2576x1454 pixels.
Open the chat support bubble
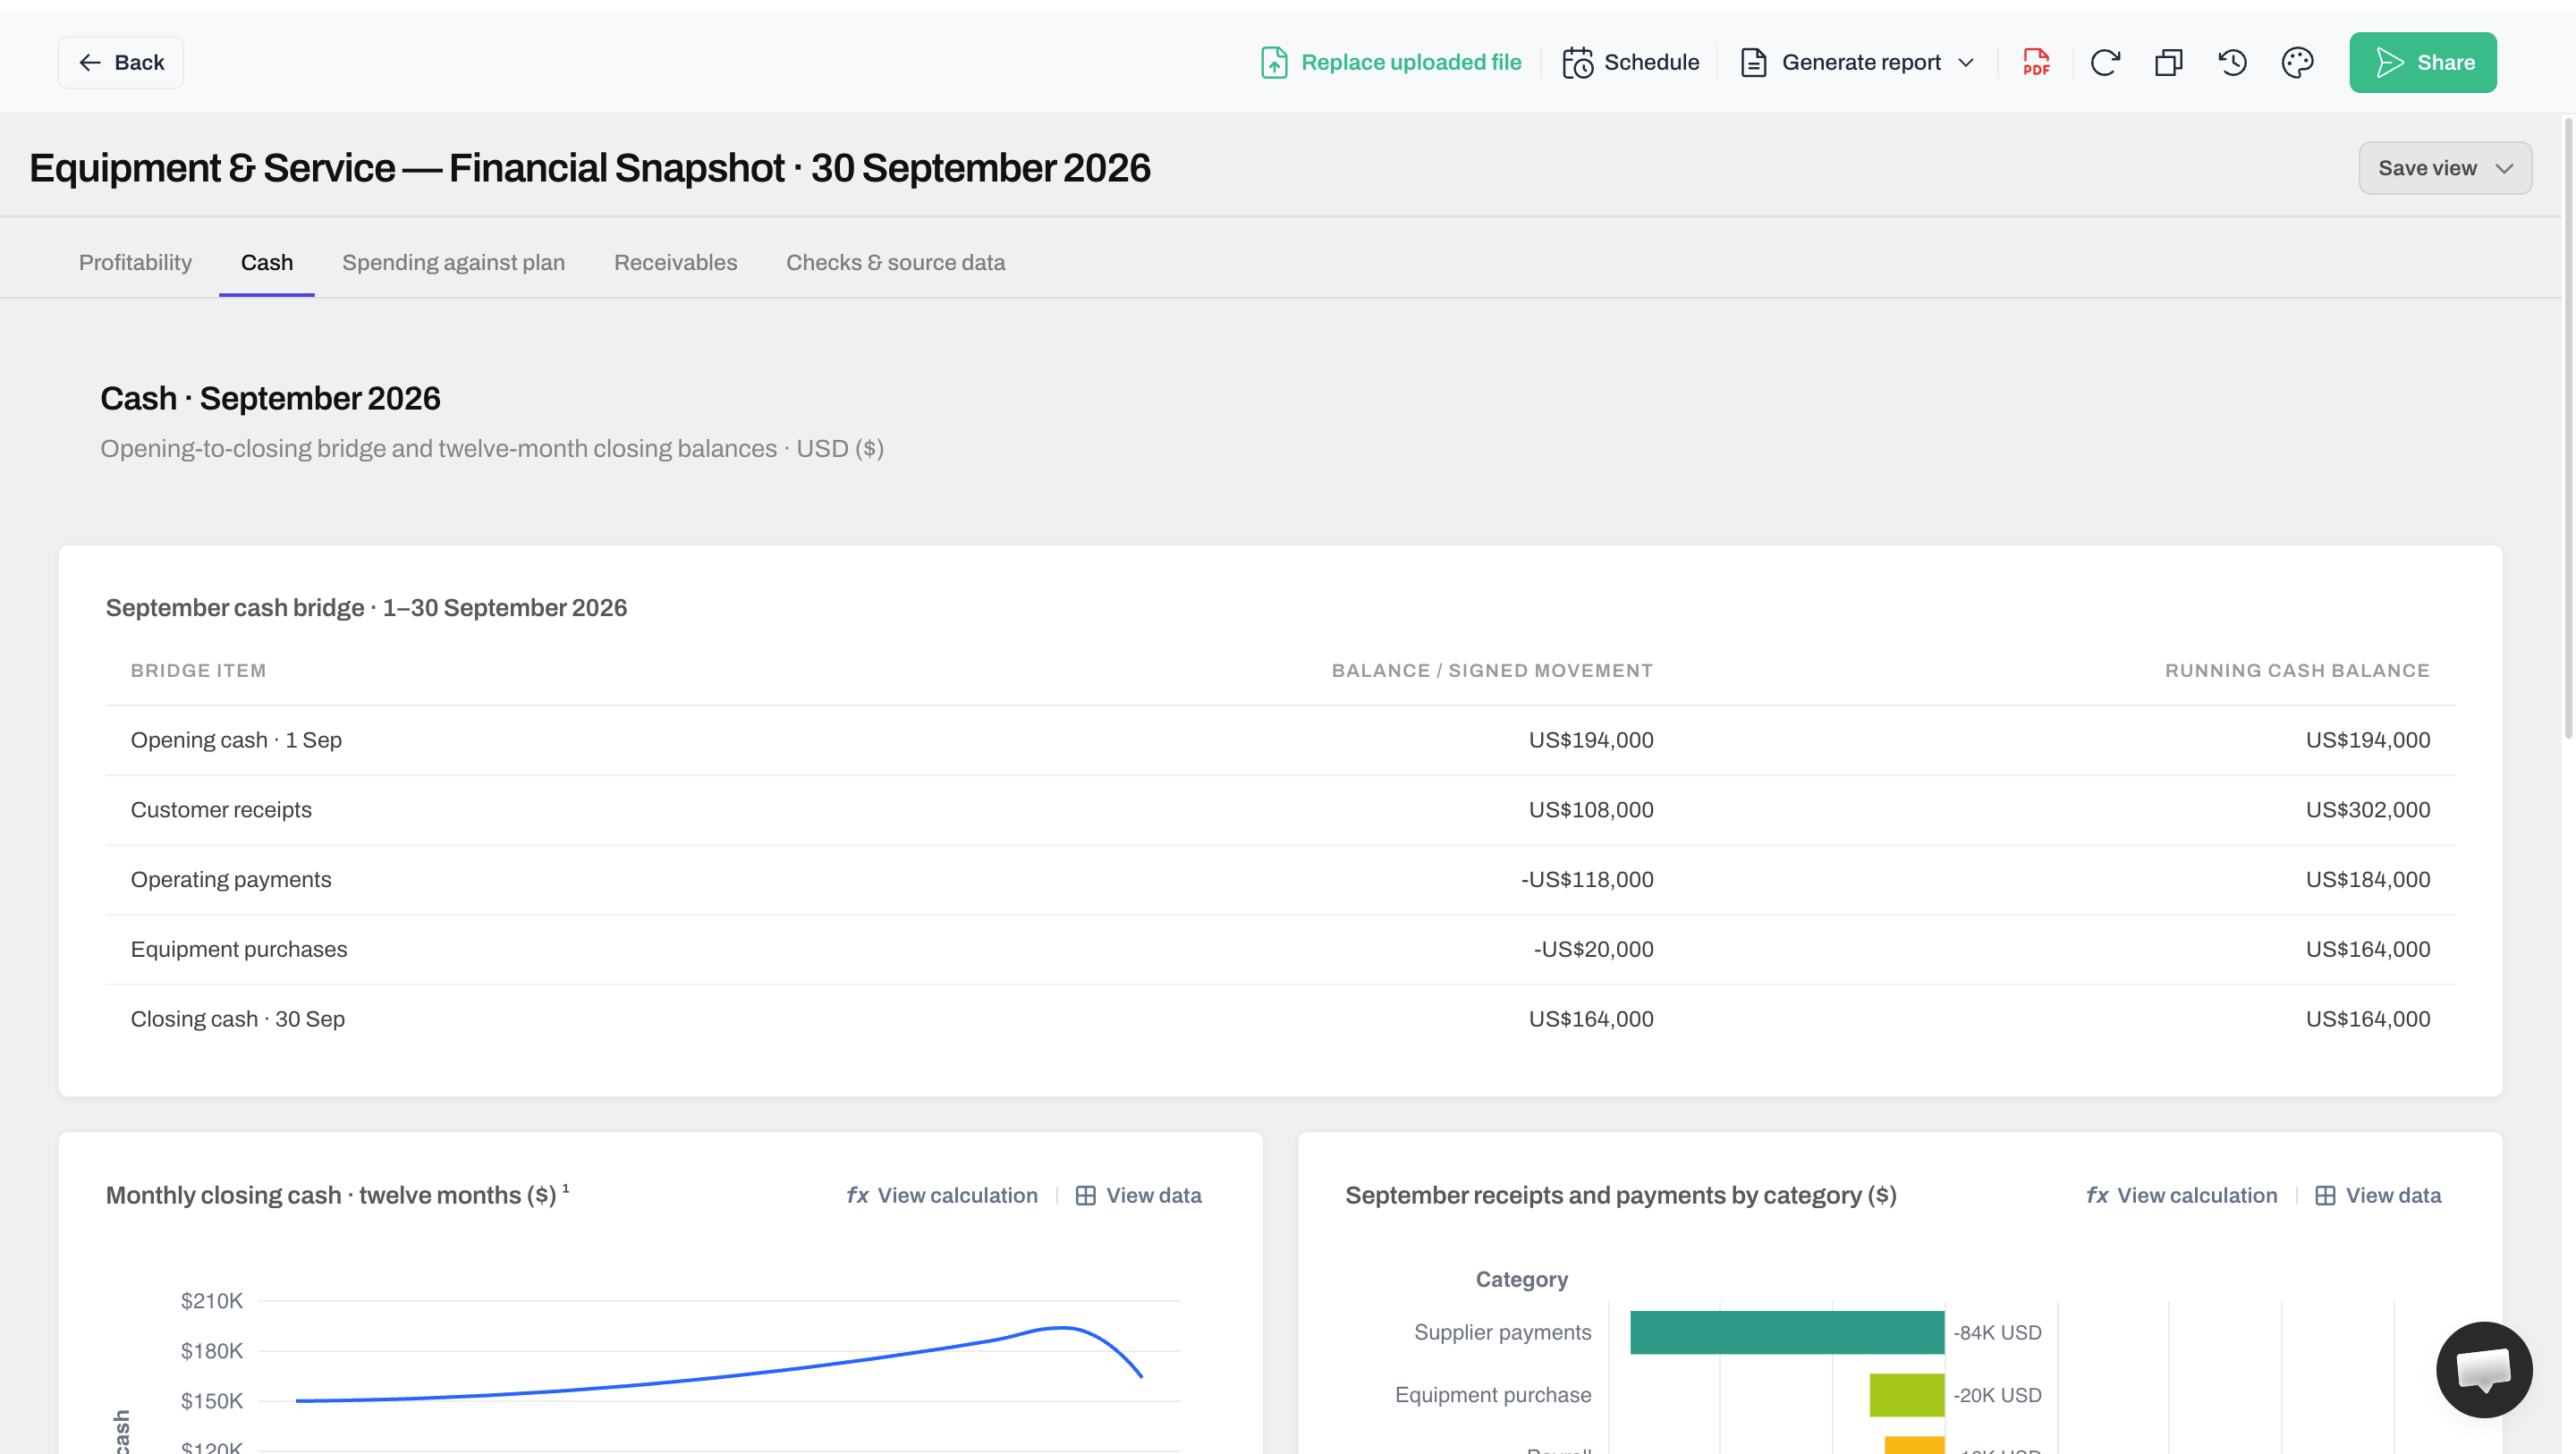pos(2483,1369)
